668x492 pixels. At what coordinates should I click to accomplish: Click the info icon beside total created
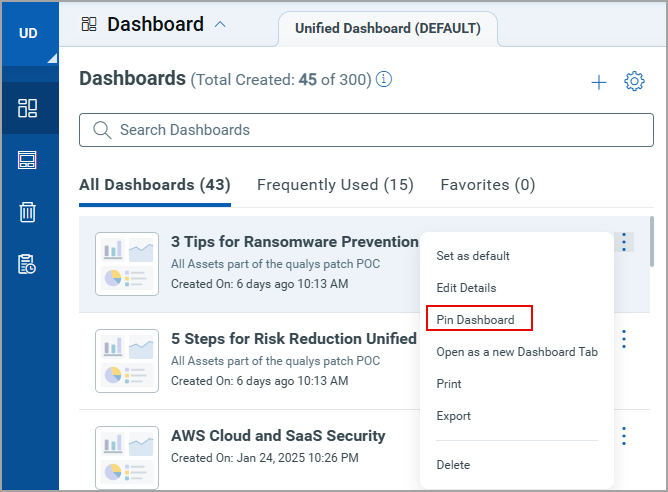pyautogui.click(x=384, y=79)
